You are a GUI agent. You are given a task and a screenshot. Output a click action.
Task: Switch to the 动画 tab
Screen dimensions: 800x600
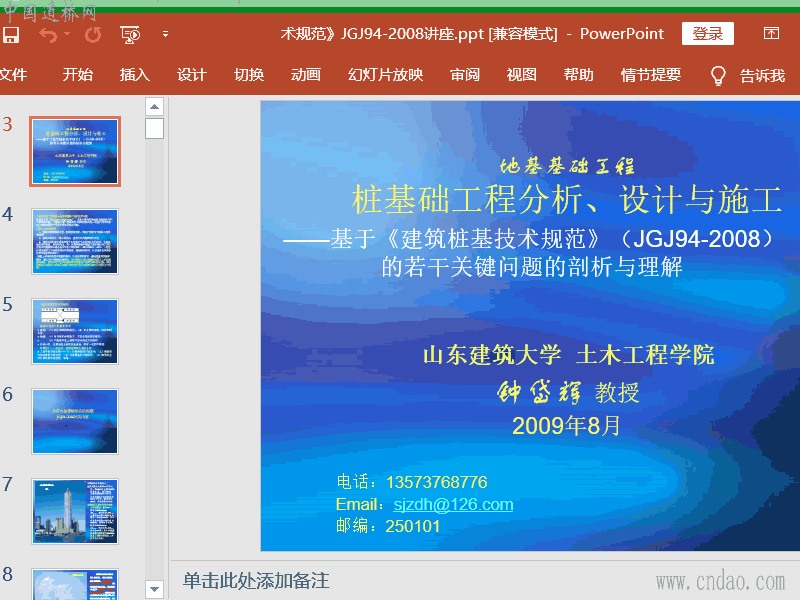306,75
